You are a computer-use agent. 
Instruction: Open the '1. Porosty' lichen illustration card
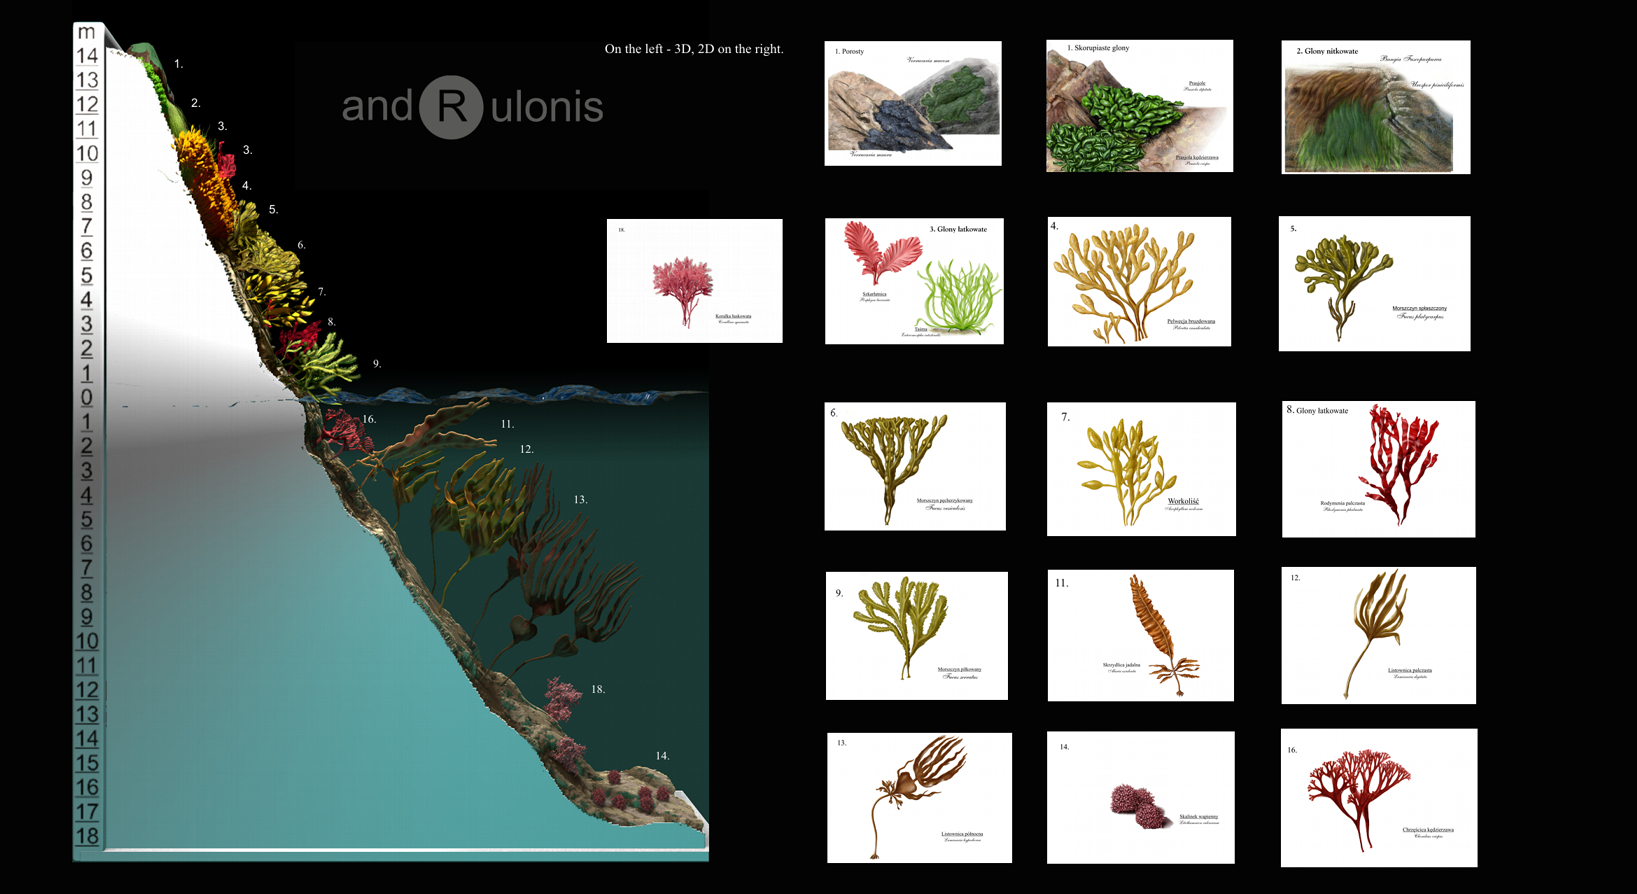[913, 103]
